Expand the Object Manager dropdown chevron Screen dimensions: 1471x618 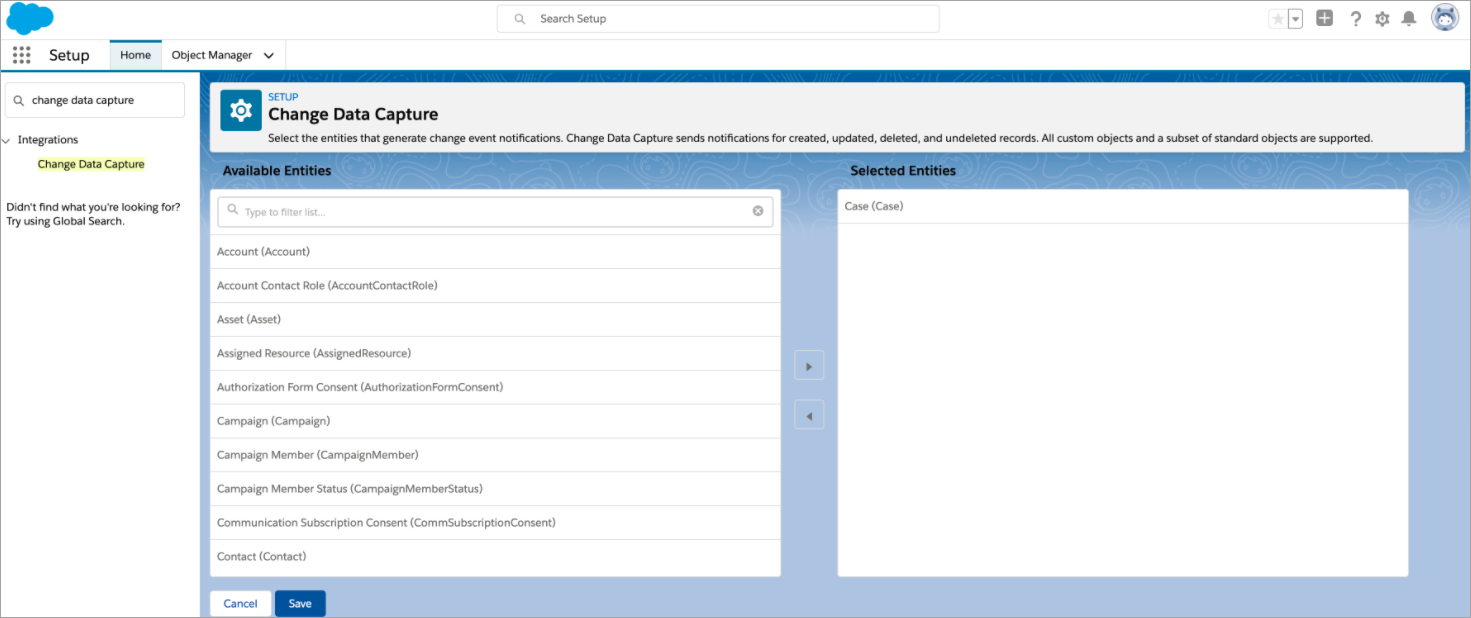point(268,55)
